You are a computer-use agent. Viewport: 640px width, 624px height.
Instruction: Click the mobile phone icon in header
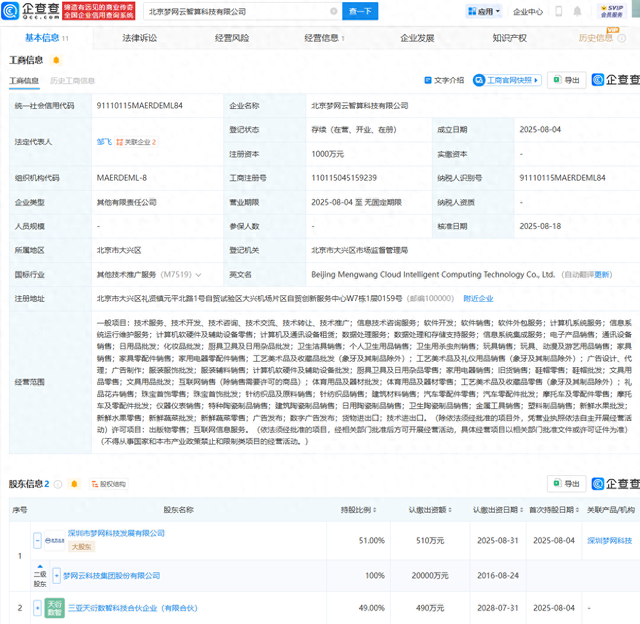[559, 11]
